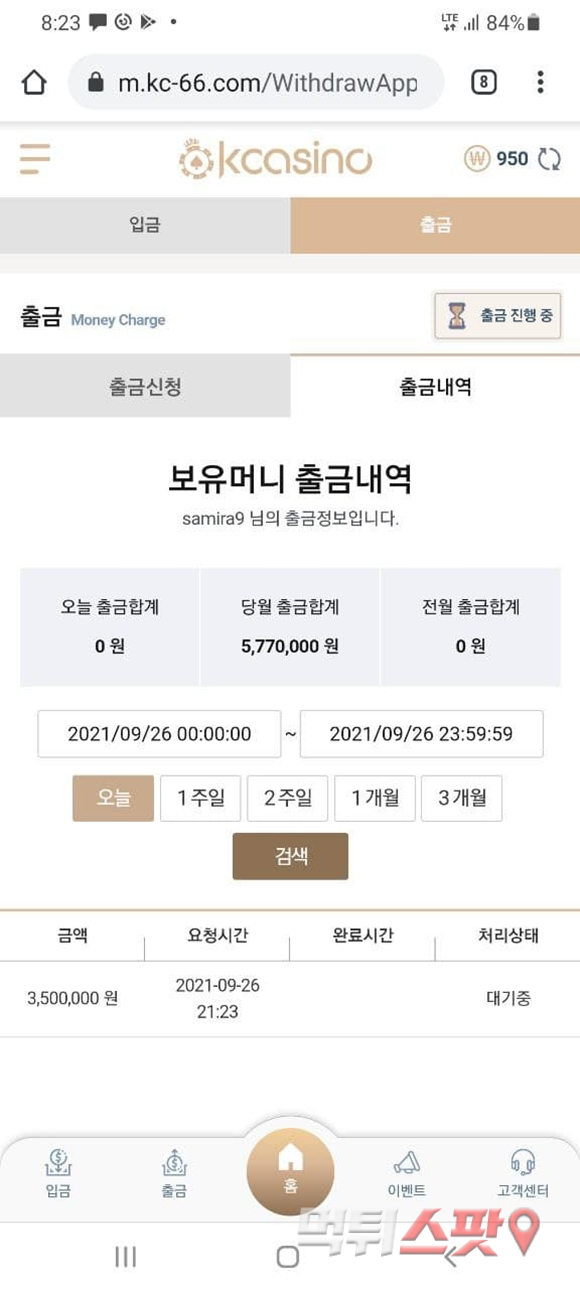Click the 검색 search button
580x1289 pixels.
[290, 857]
